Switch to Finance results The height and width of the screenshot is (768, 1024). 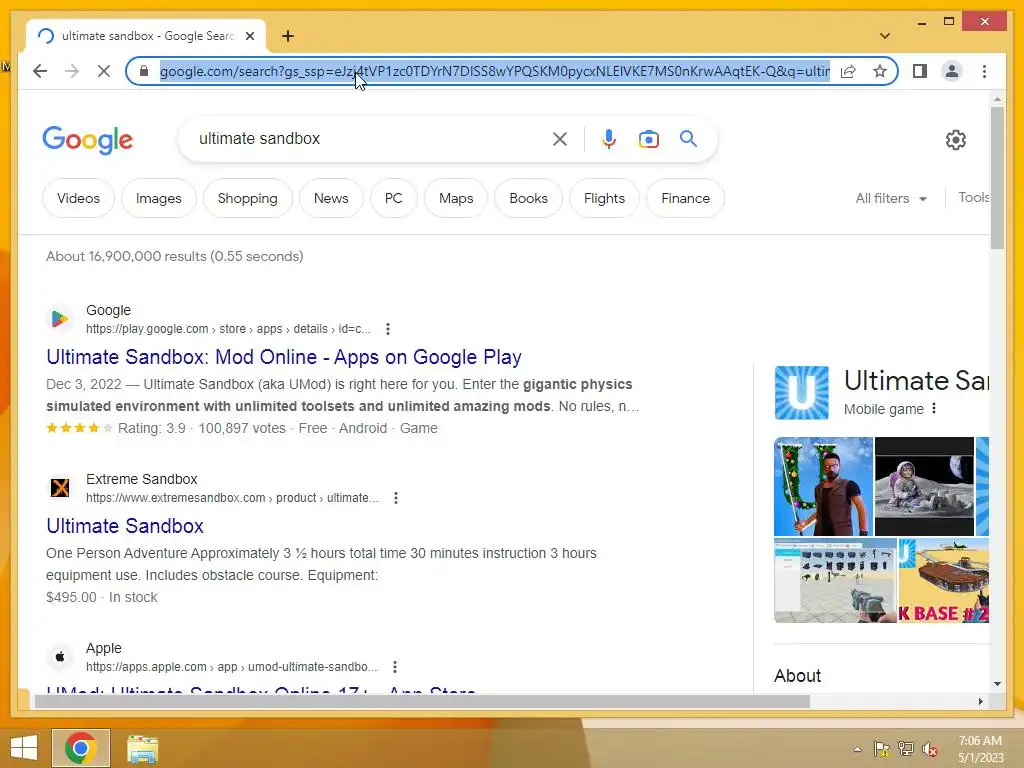pos(685,199)
